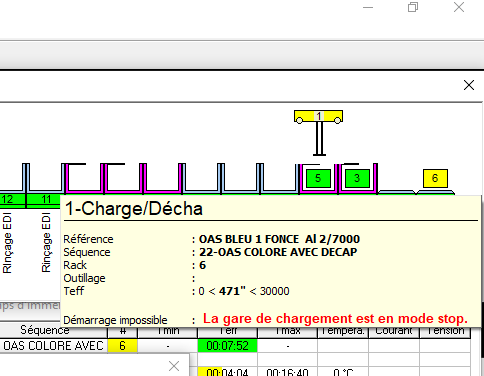
Task: Click the Courant column header
Action: (394, 332)
